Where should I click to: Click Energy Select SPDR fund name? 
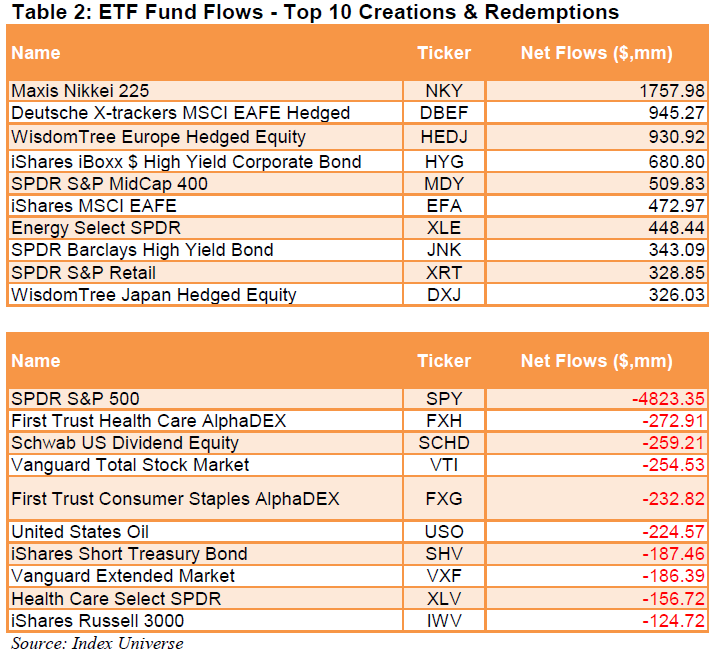(96, 228)
